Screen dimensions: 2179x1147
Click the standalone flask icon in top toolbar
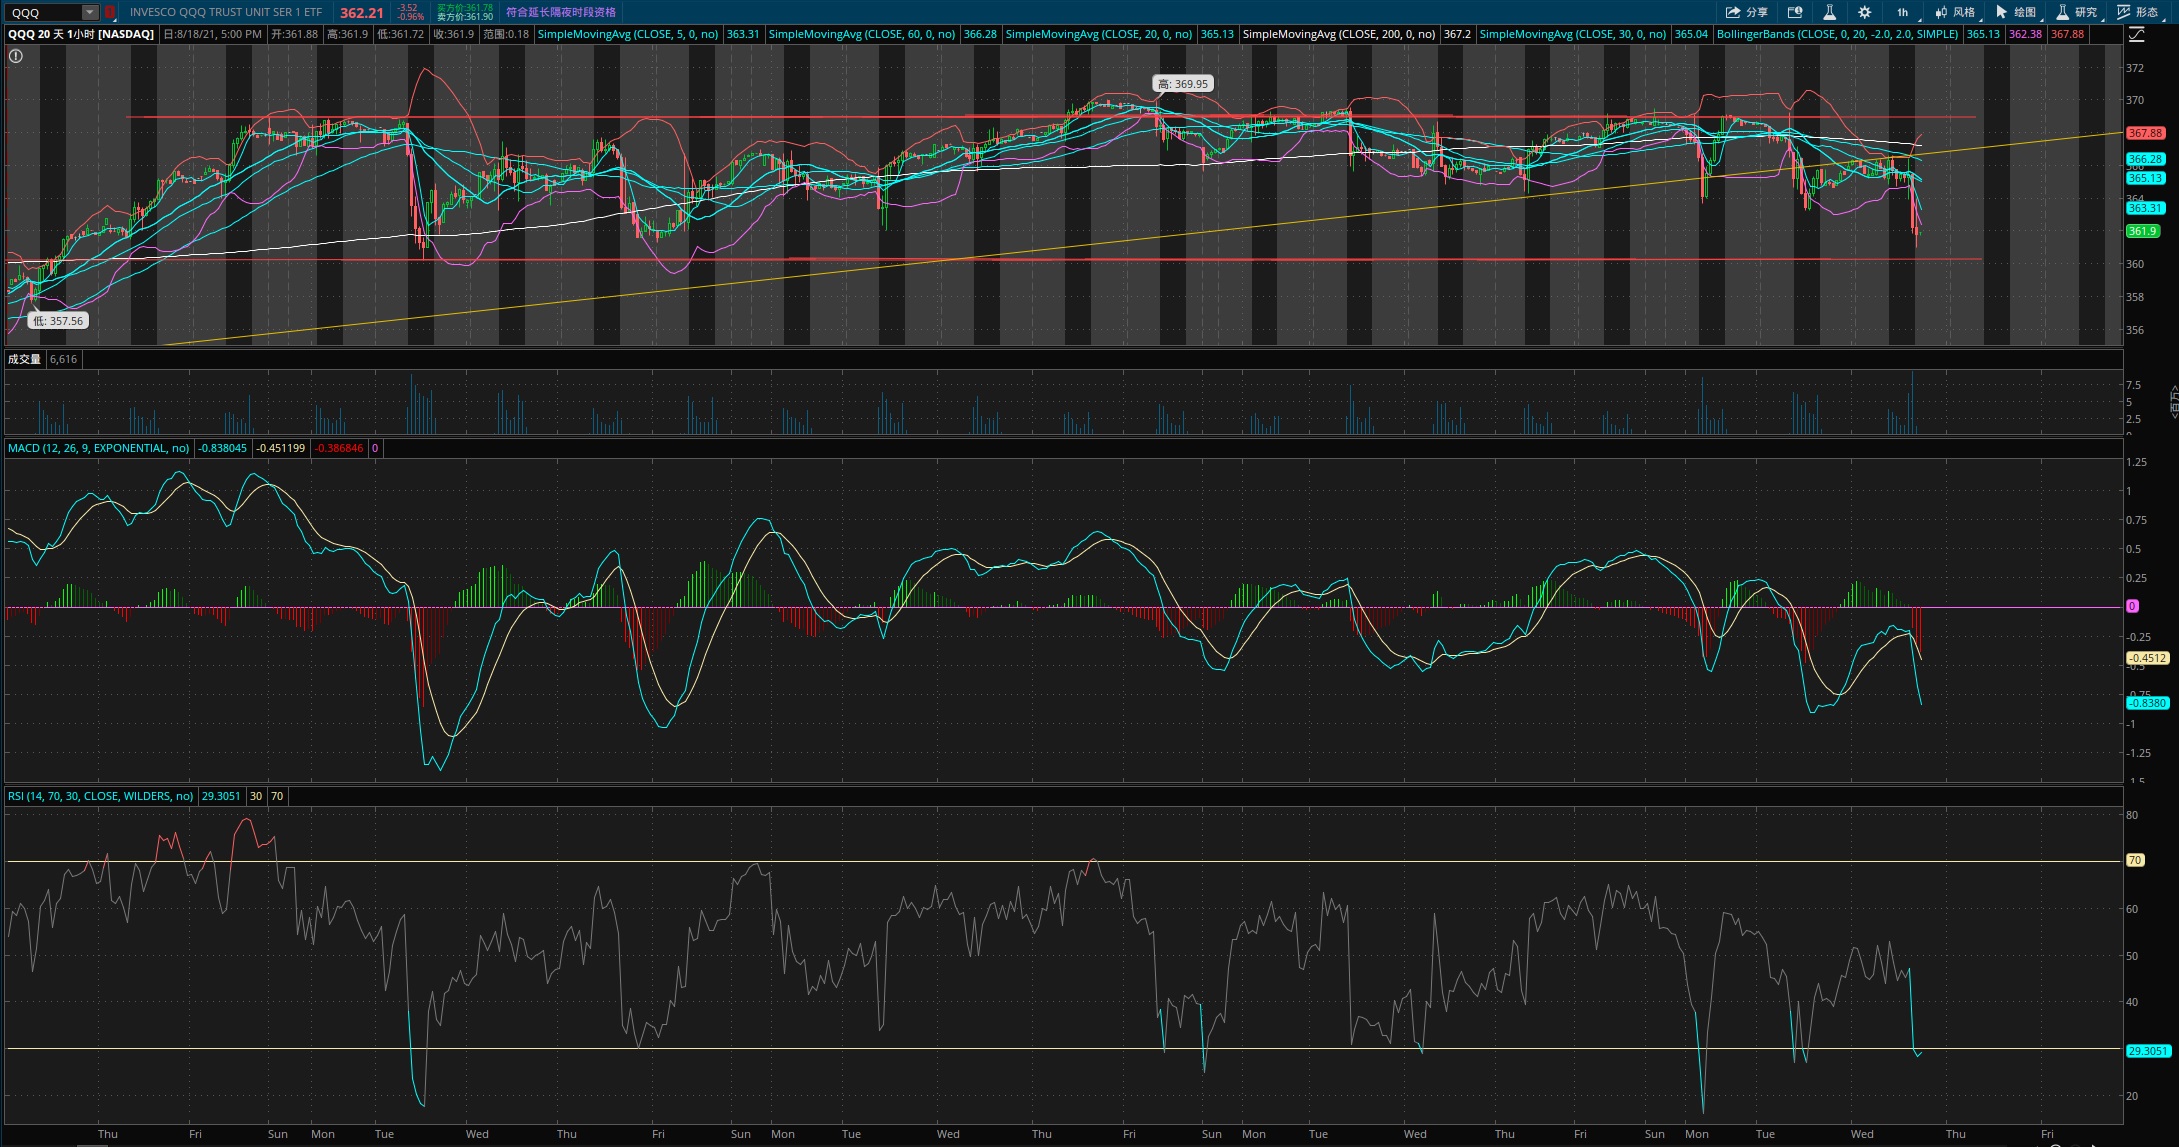[1829, 12]
